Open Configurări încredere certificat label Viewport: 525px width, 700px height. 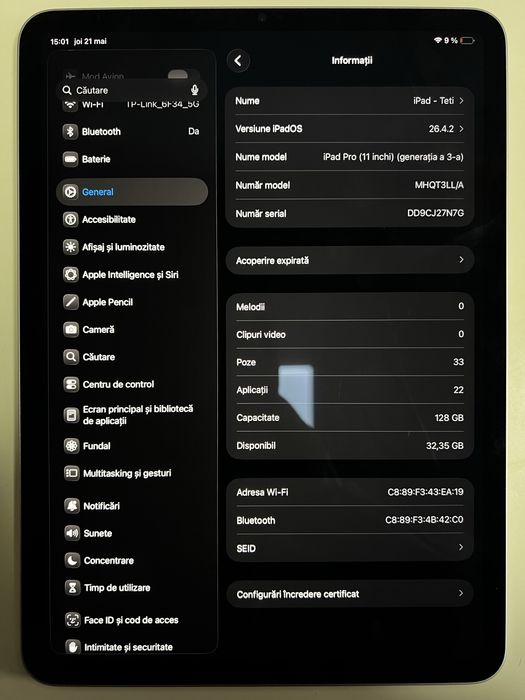(298, 594)
